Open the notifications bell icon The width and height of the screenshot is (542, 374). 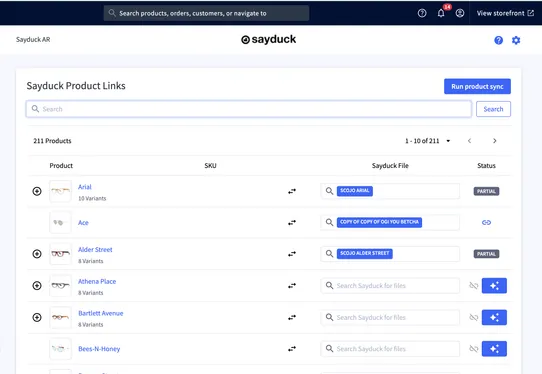[x=441, y=13]
